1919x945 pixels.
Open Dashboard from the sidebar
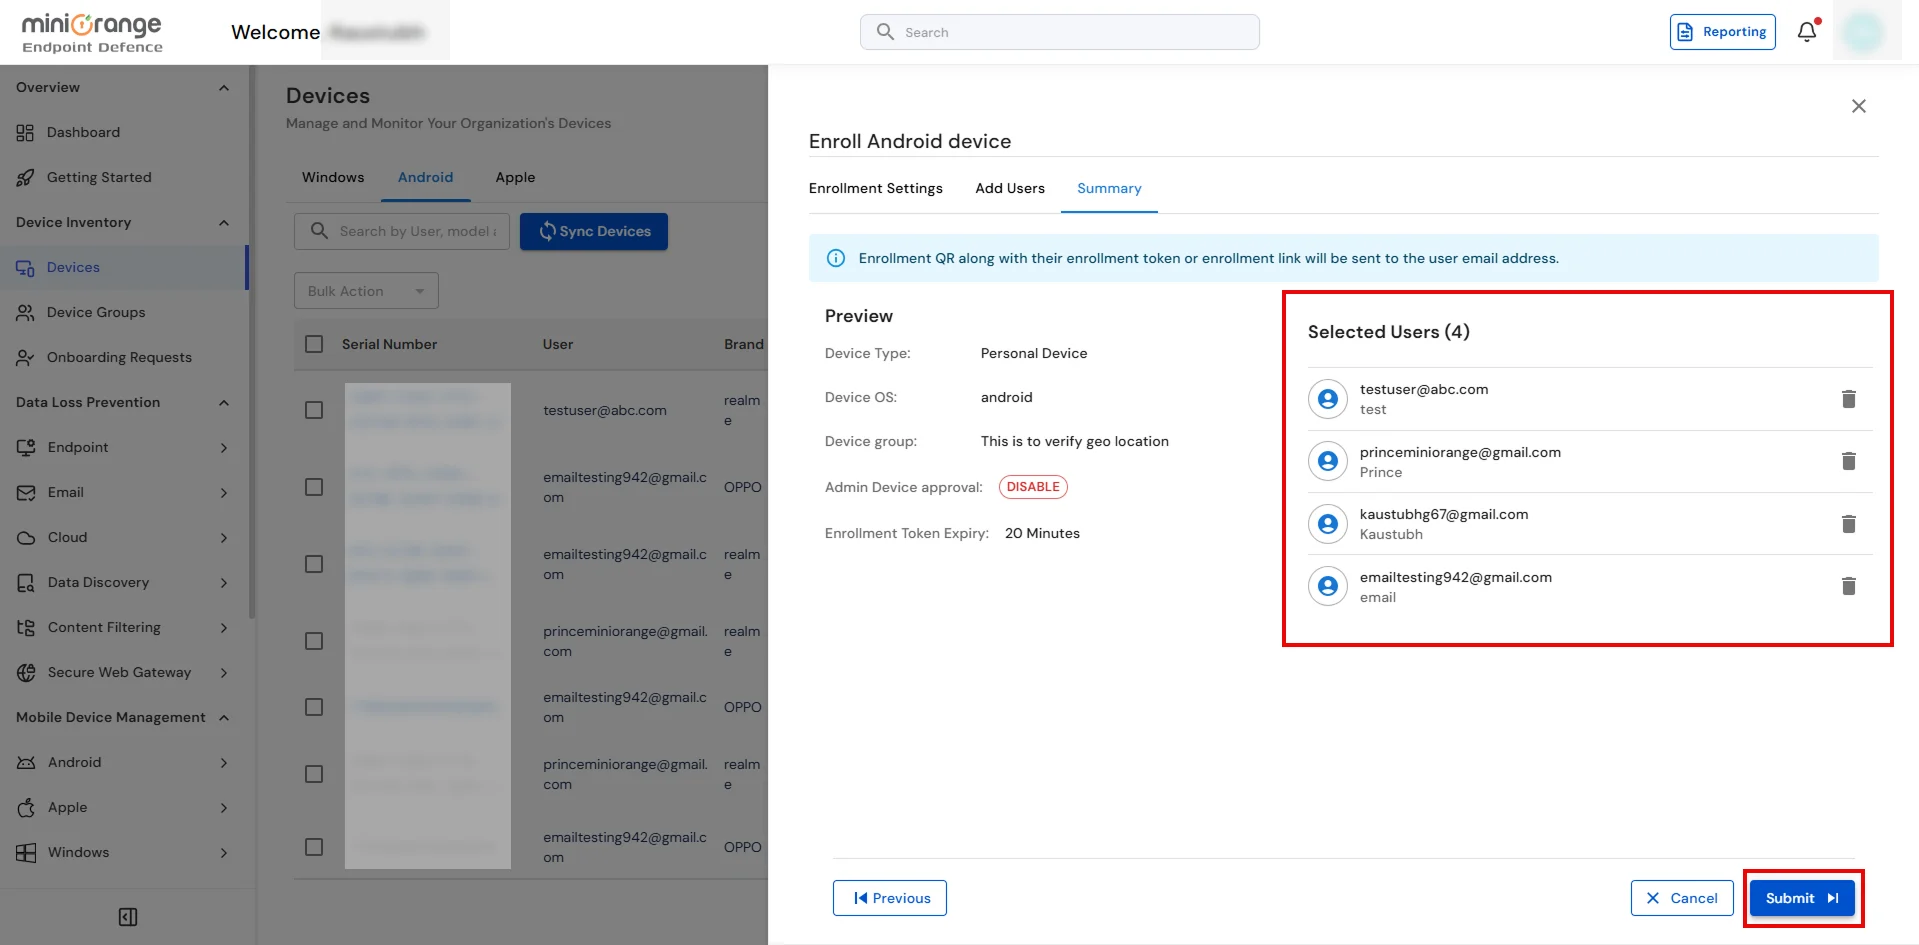(x=83, y=132)
